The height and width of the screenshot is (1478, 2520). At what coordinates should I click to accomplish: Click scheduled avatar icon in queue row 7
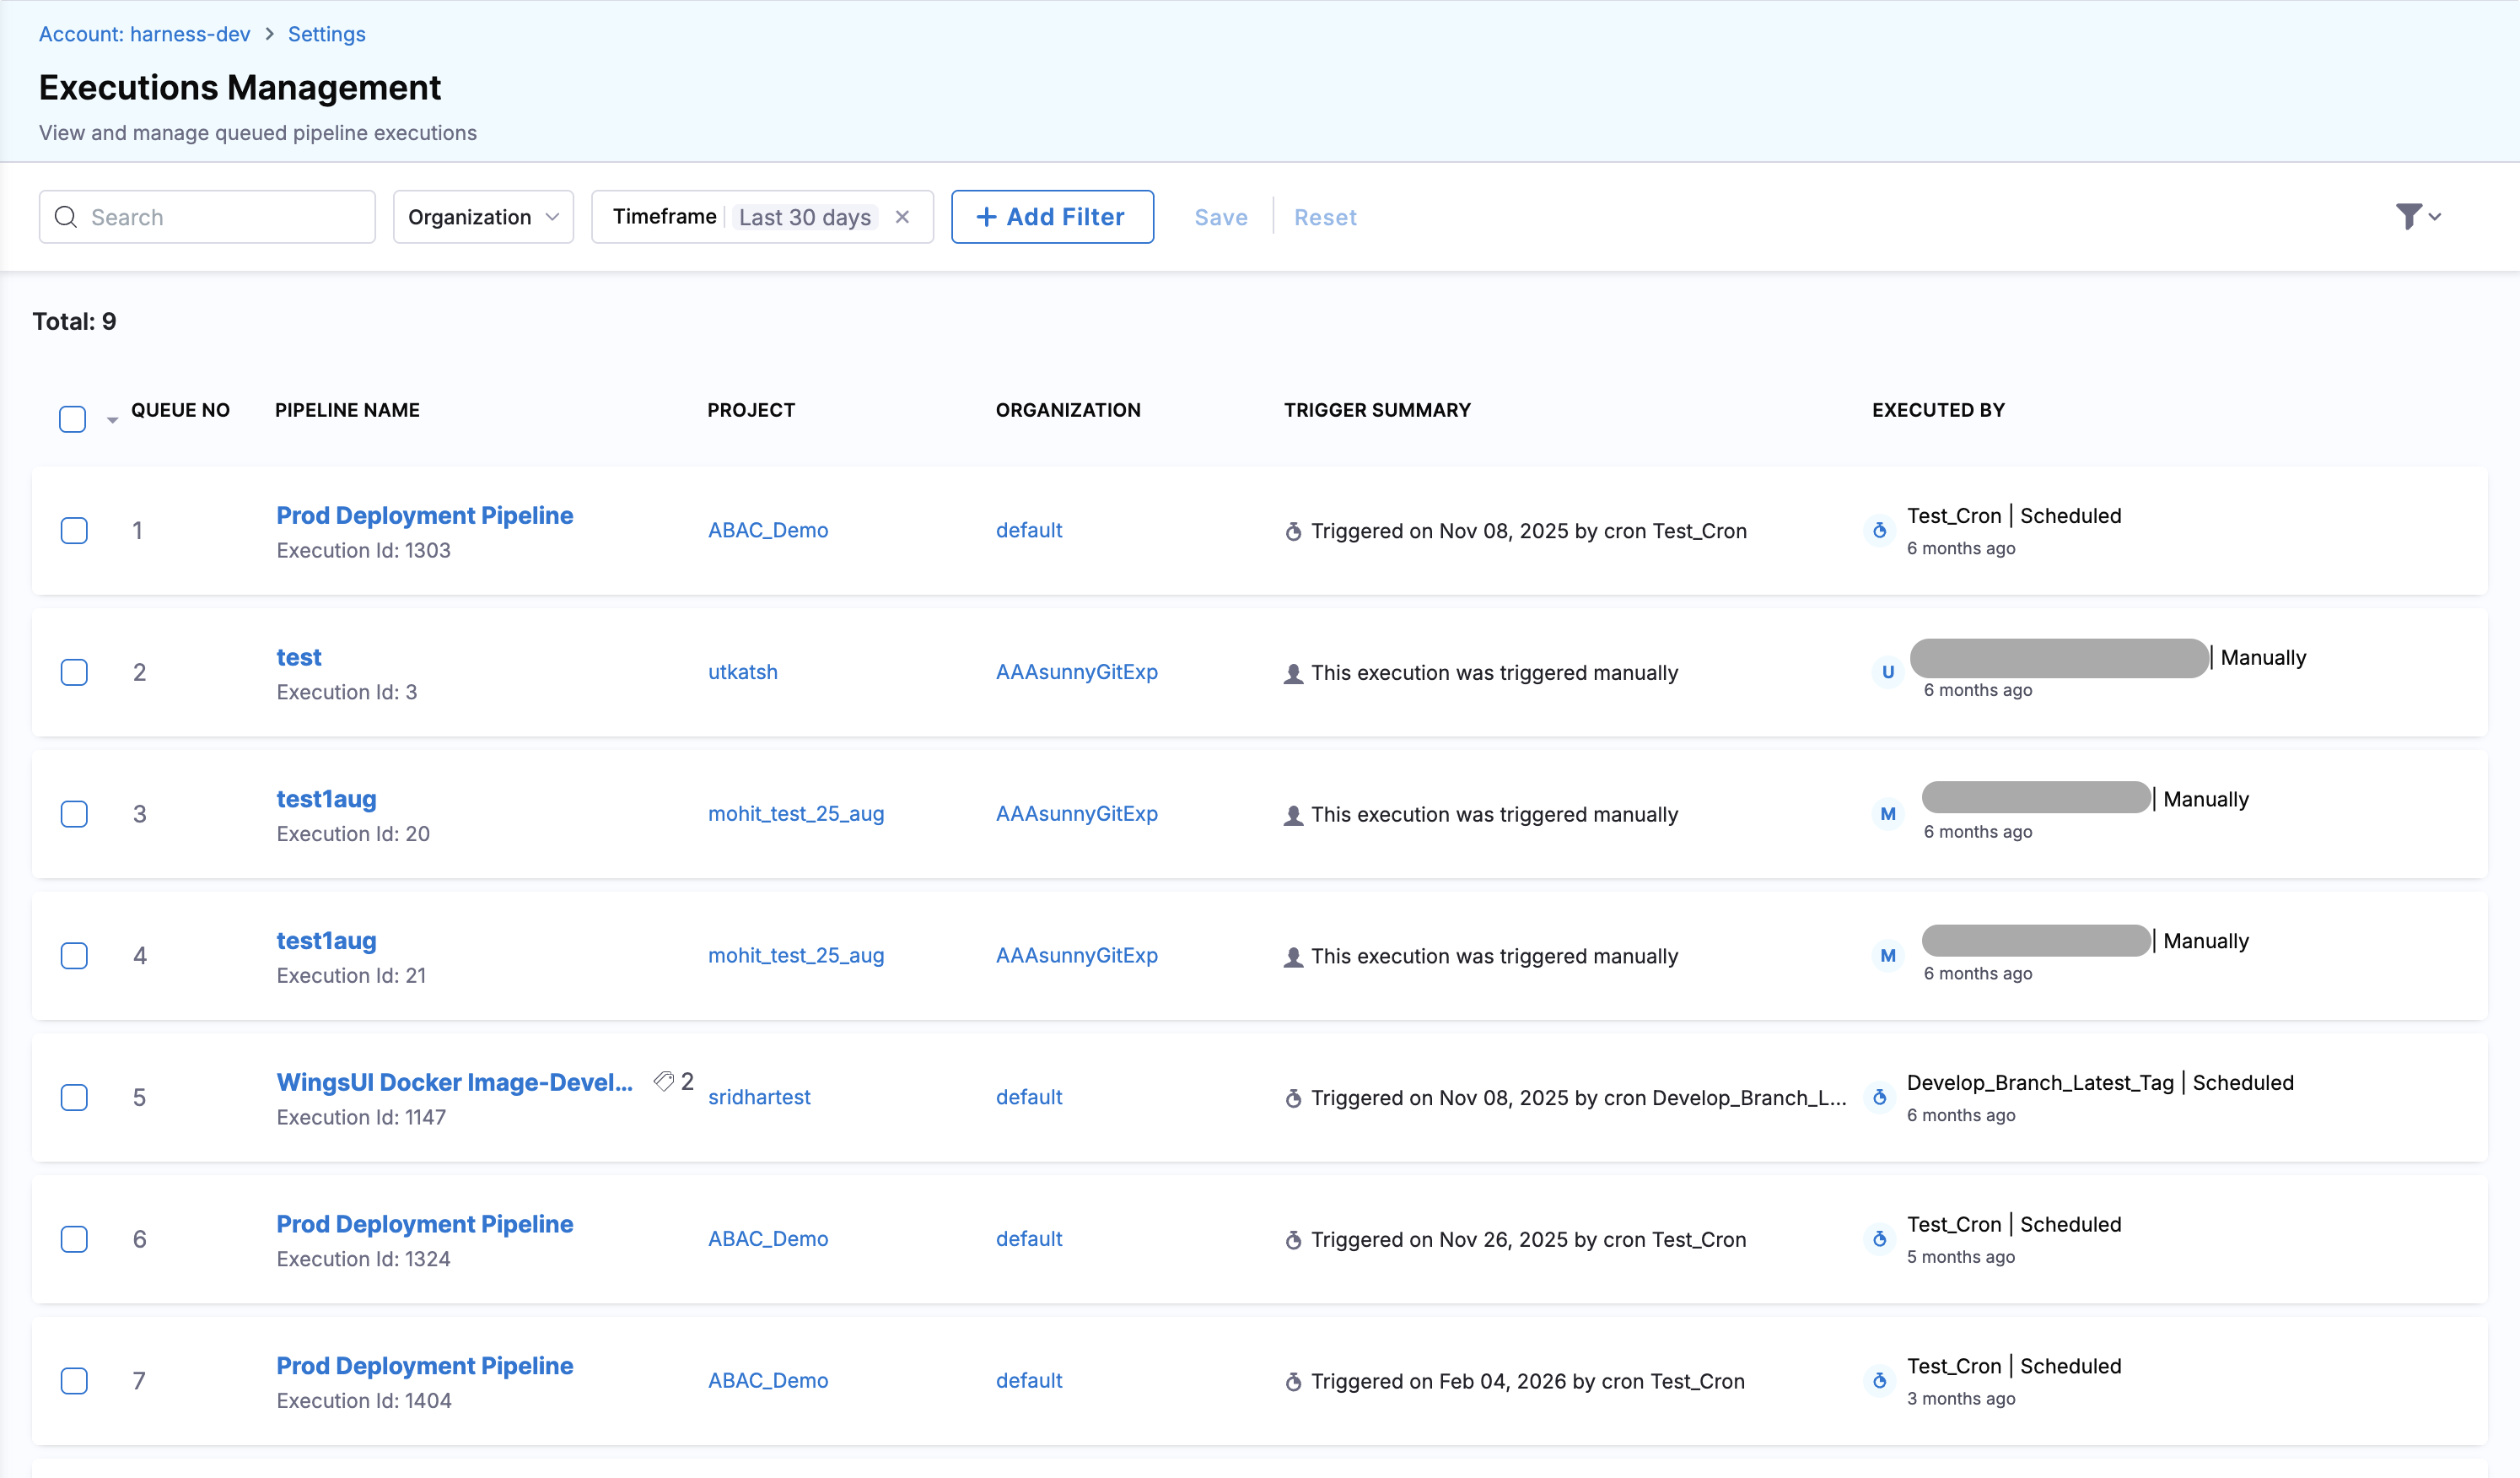point(1880,1381)
